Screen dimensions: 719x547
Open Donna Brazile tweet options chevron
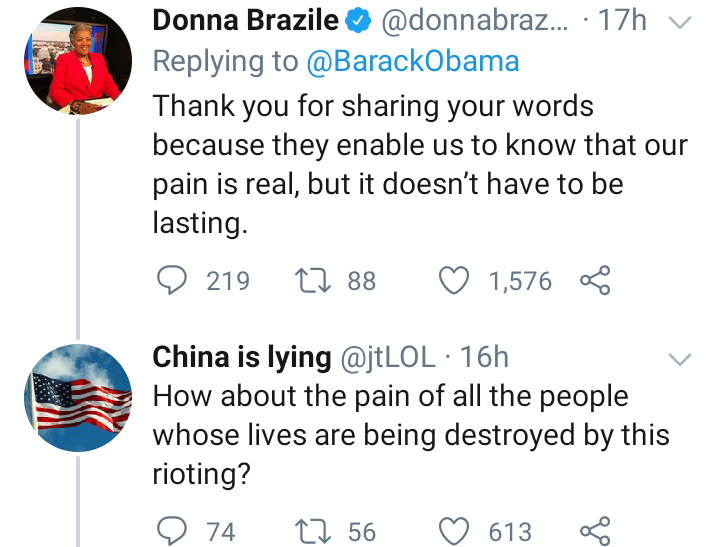(x=679, y=22)
